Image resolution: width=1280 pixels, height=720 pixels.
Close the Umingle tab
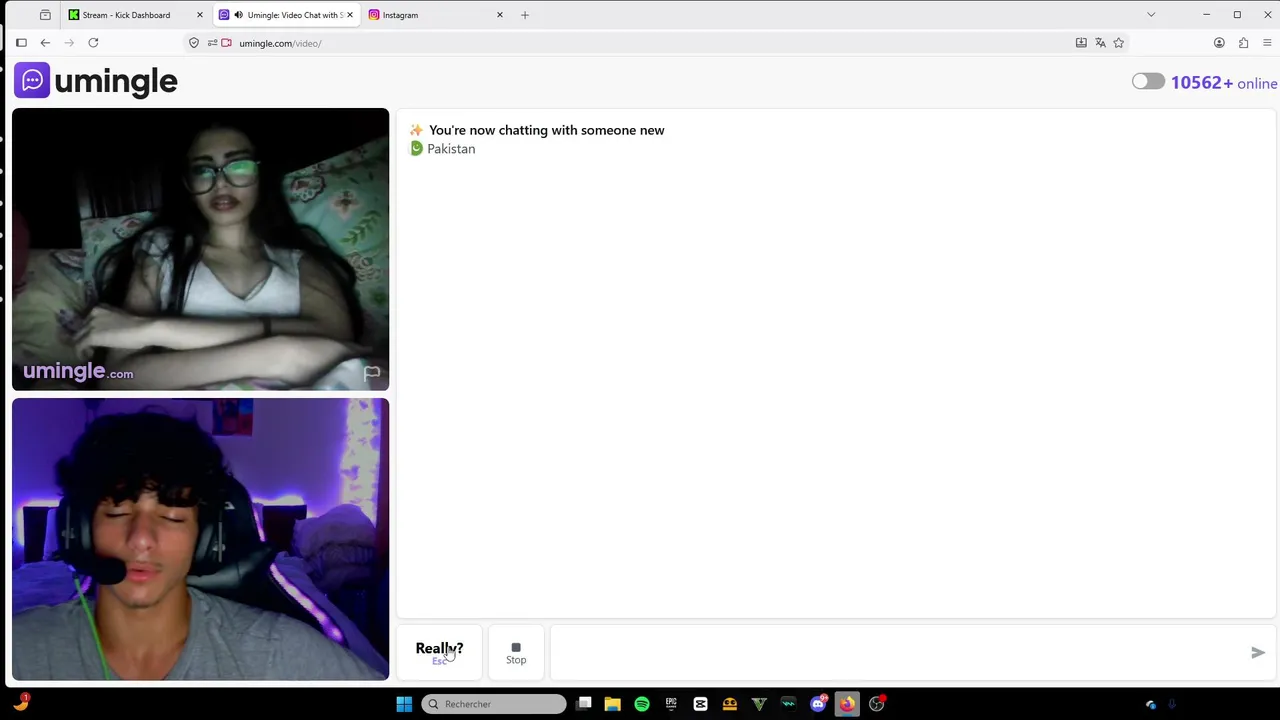[x=350, y=15]
